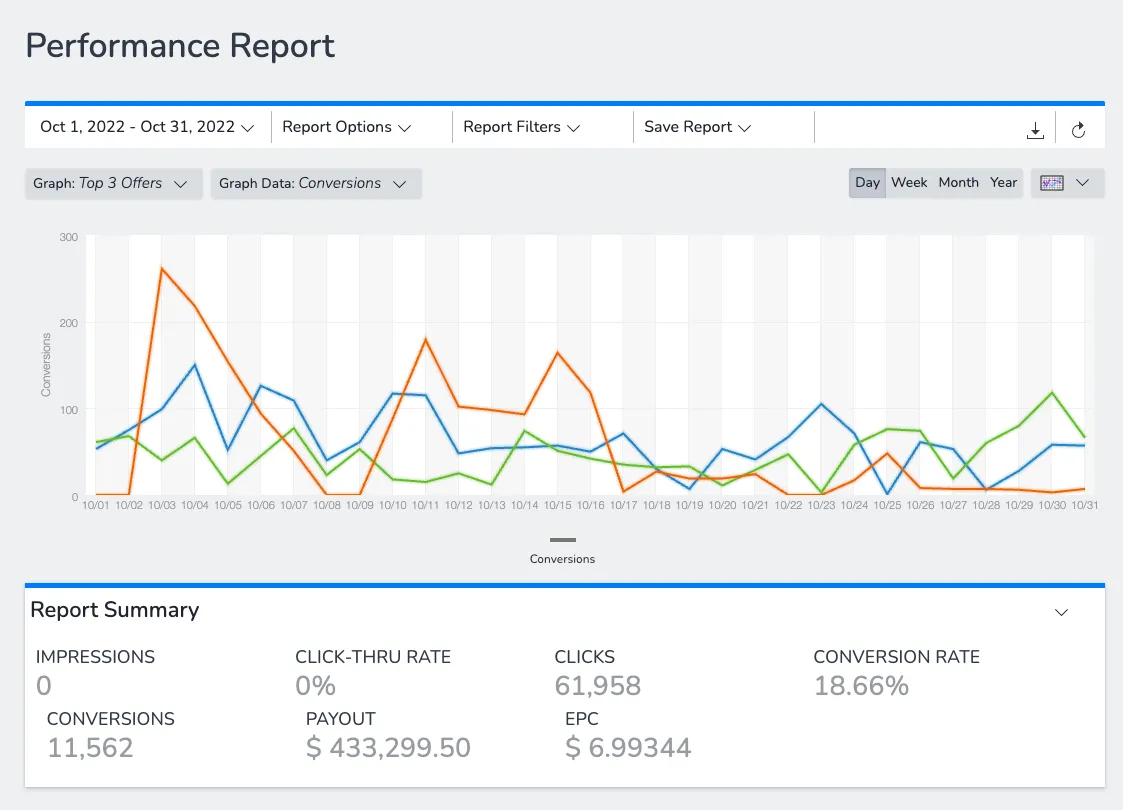This screenshot has height=810, width=1123.
Task: Click the Performance Report page title
Action: (x=180, y=46)
